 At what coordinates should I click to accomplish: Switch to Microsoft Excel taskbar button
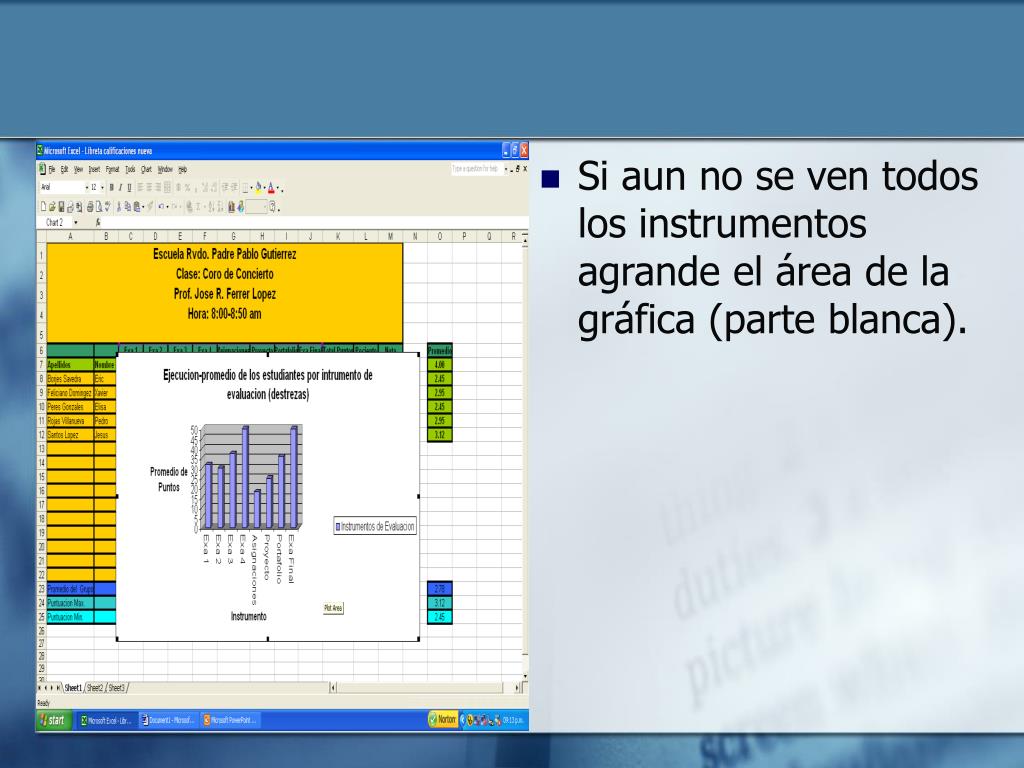tap(107, 720)
